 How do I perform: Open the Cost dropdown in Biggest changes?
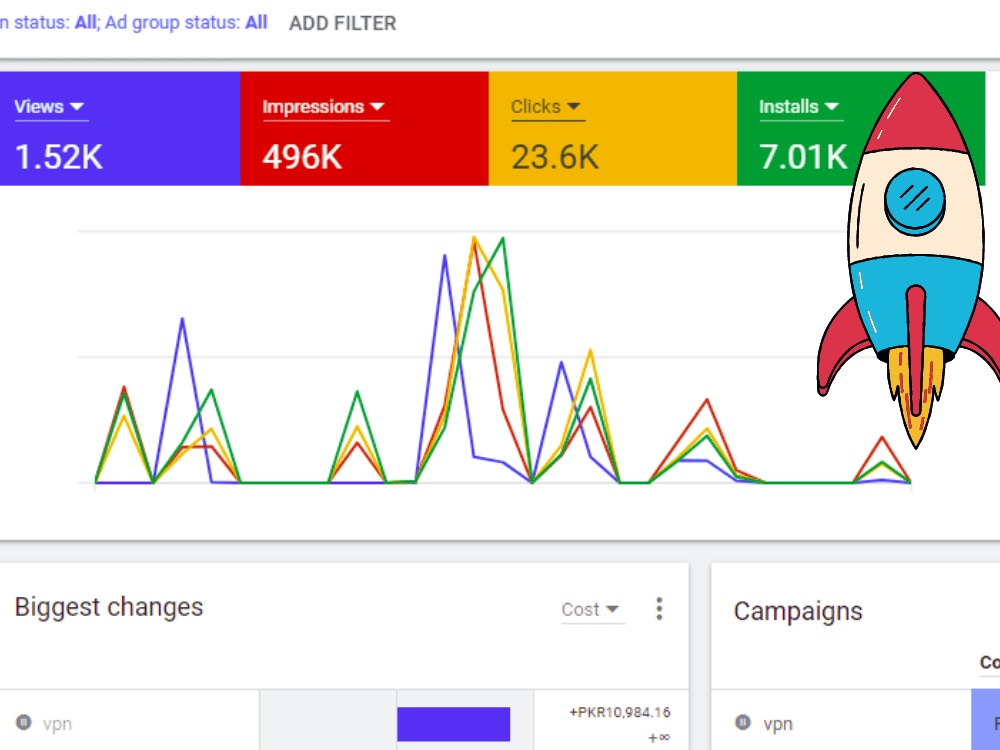[x=591, y=609]
